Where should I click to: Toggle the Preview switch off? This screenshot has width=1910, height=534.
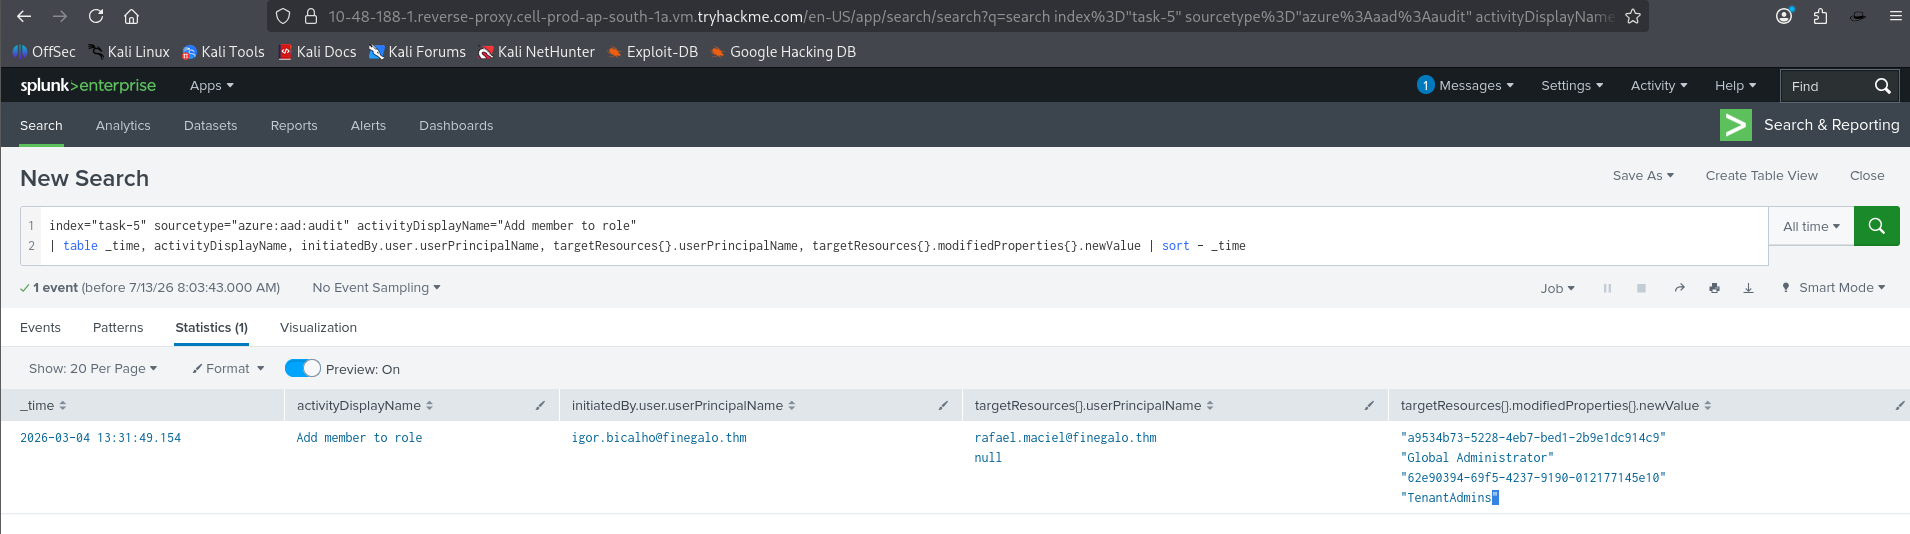[x=303, y=368]
